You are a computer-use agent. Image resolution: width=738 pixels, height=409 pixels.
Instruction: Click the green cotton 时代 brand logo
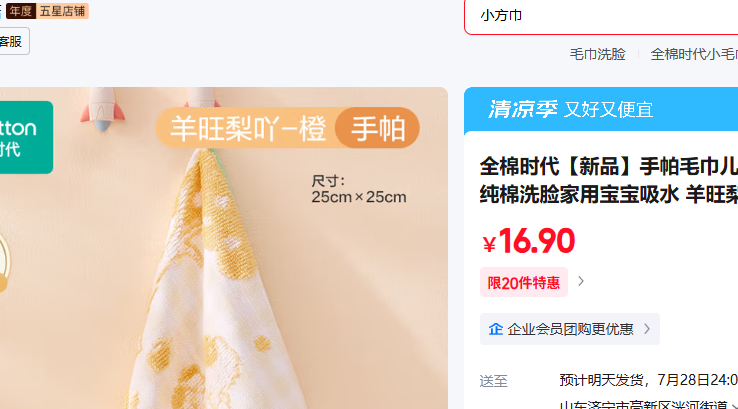pyautogui.click(x=26, y=137)
